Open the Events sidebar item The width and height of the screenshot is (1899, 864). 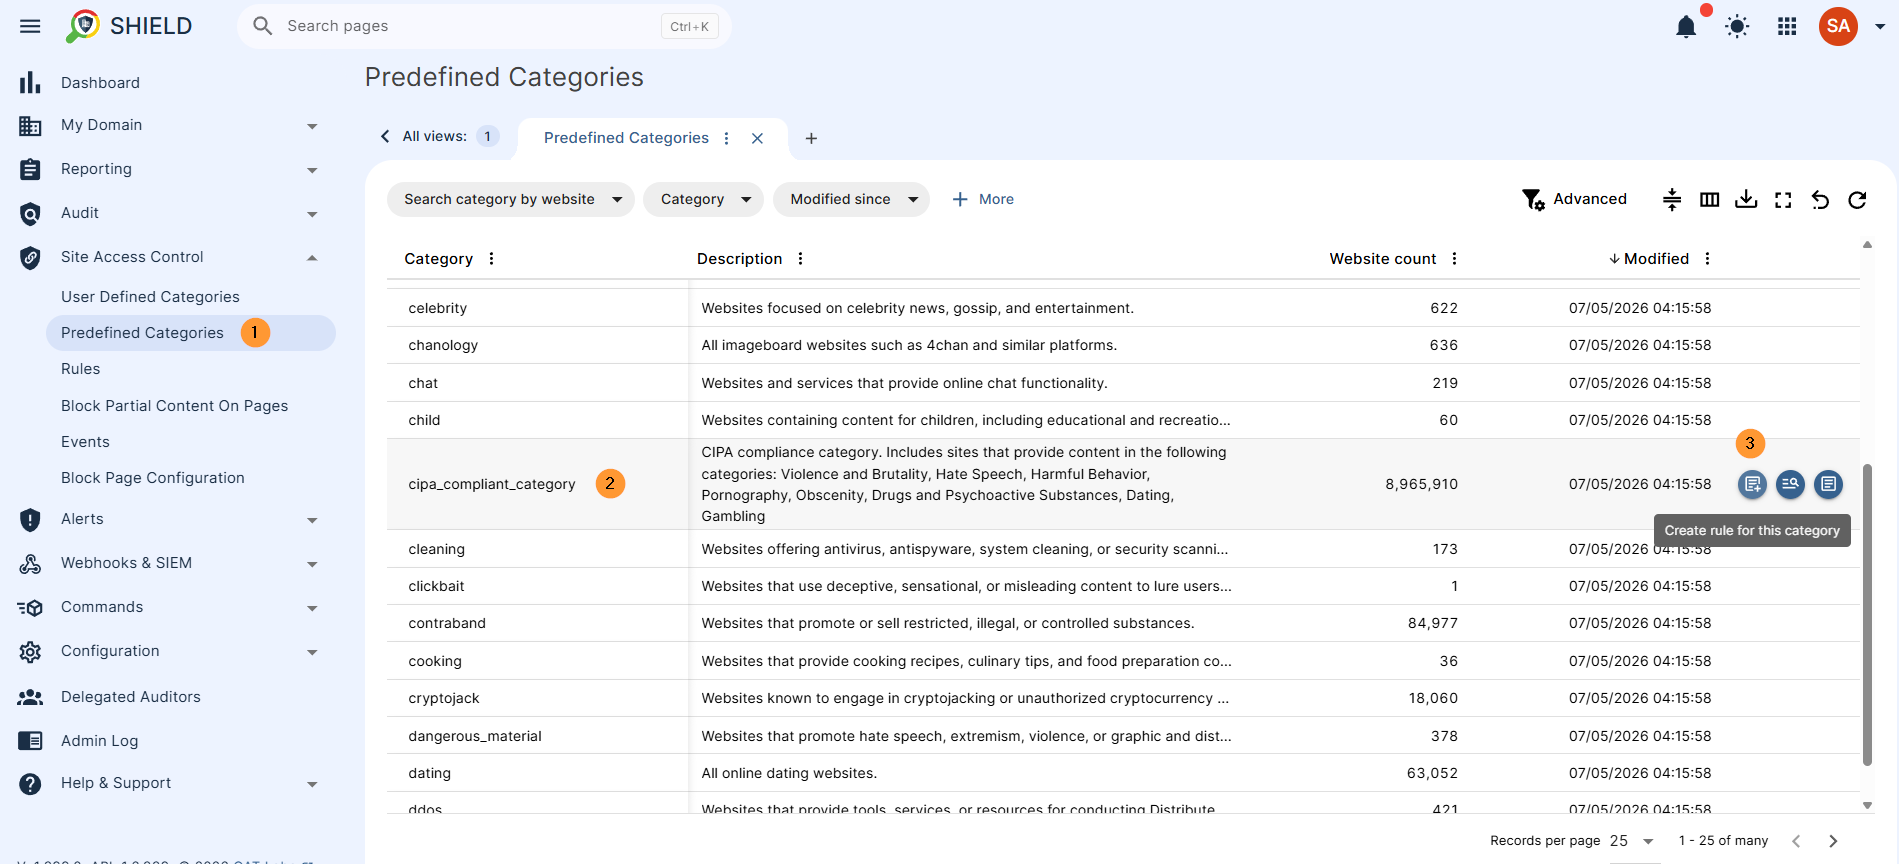pos(85,442)
